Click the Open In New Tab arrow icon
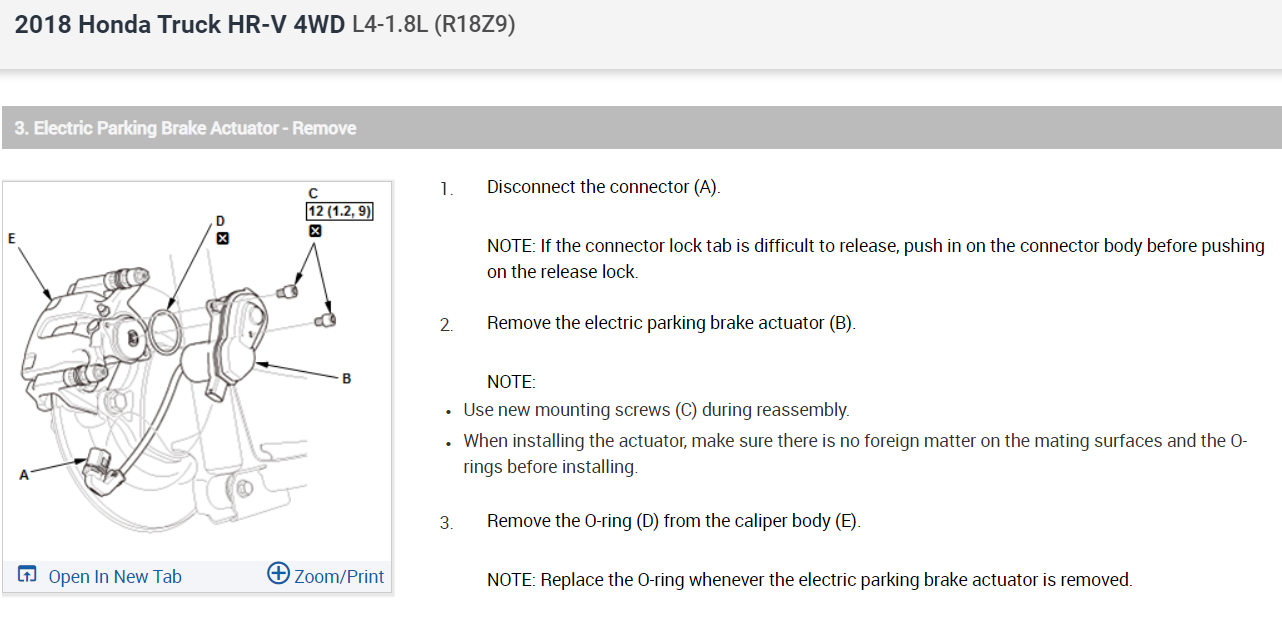 (28, 575)
